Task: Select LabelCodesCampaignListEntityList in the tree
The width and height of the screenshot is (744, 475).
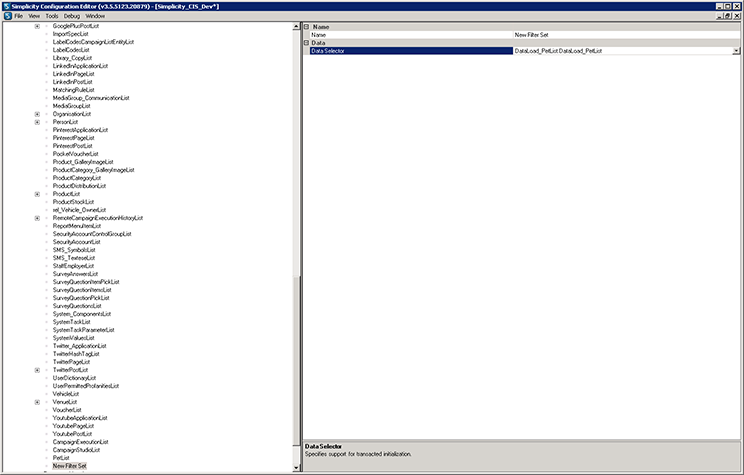Action: [93, 42]
